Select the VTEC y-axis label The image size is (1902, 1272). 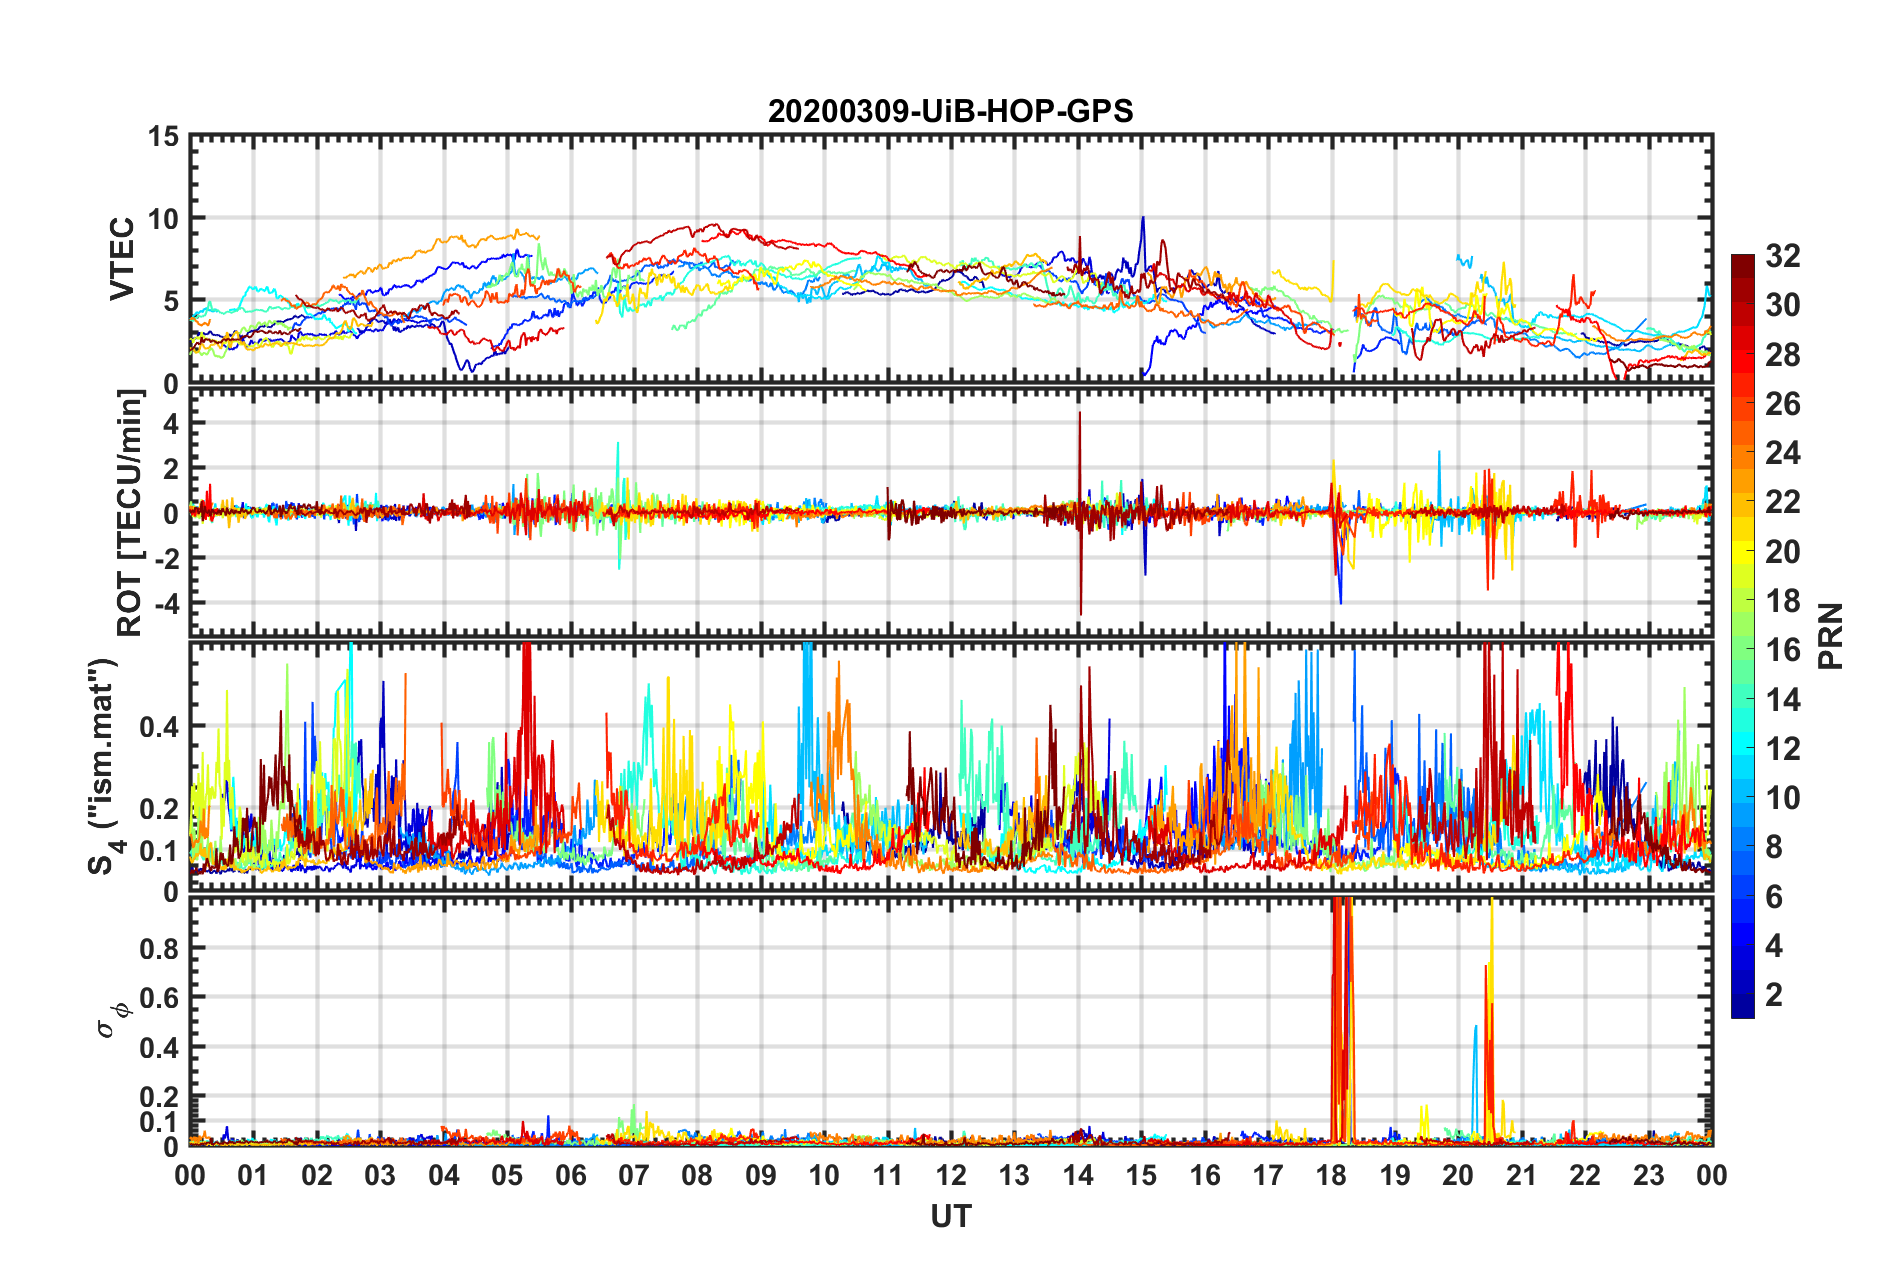click(x=122, y=259)
